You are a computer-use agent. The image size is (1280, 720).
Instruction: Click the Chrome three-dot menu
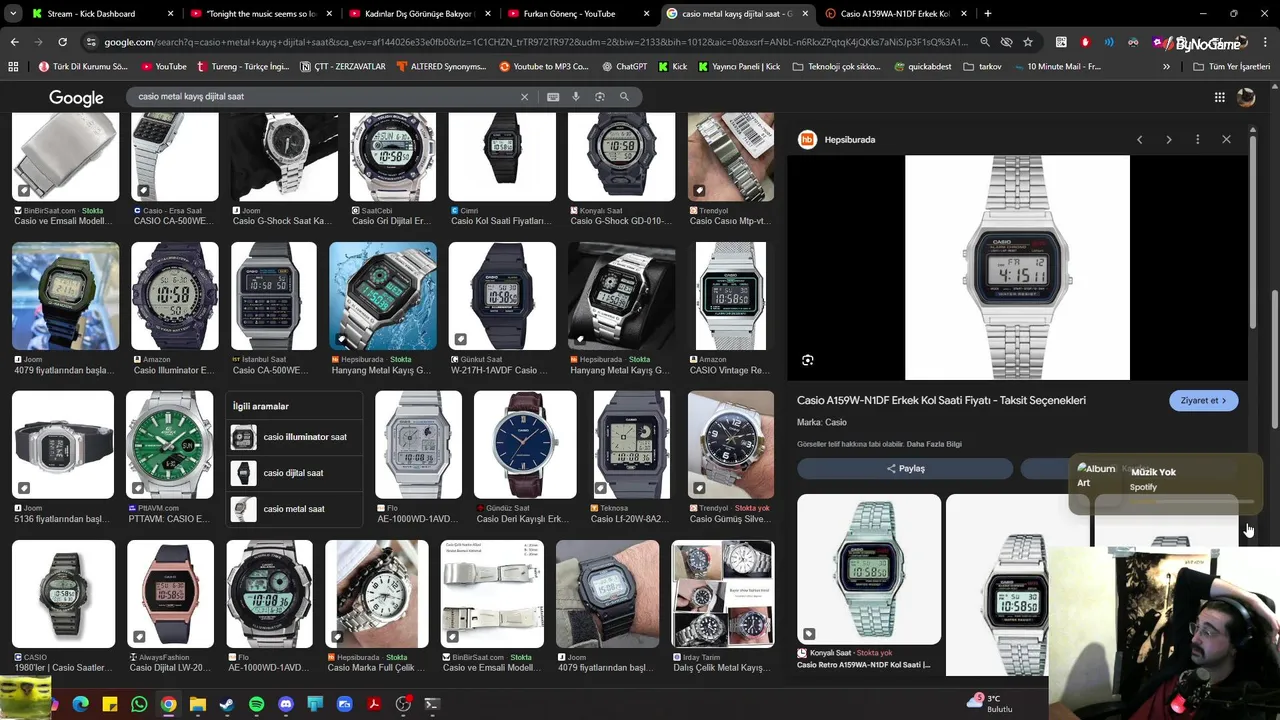tap(1265, 42)
